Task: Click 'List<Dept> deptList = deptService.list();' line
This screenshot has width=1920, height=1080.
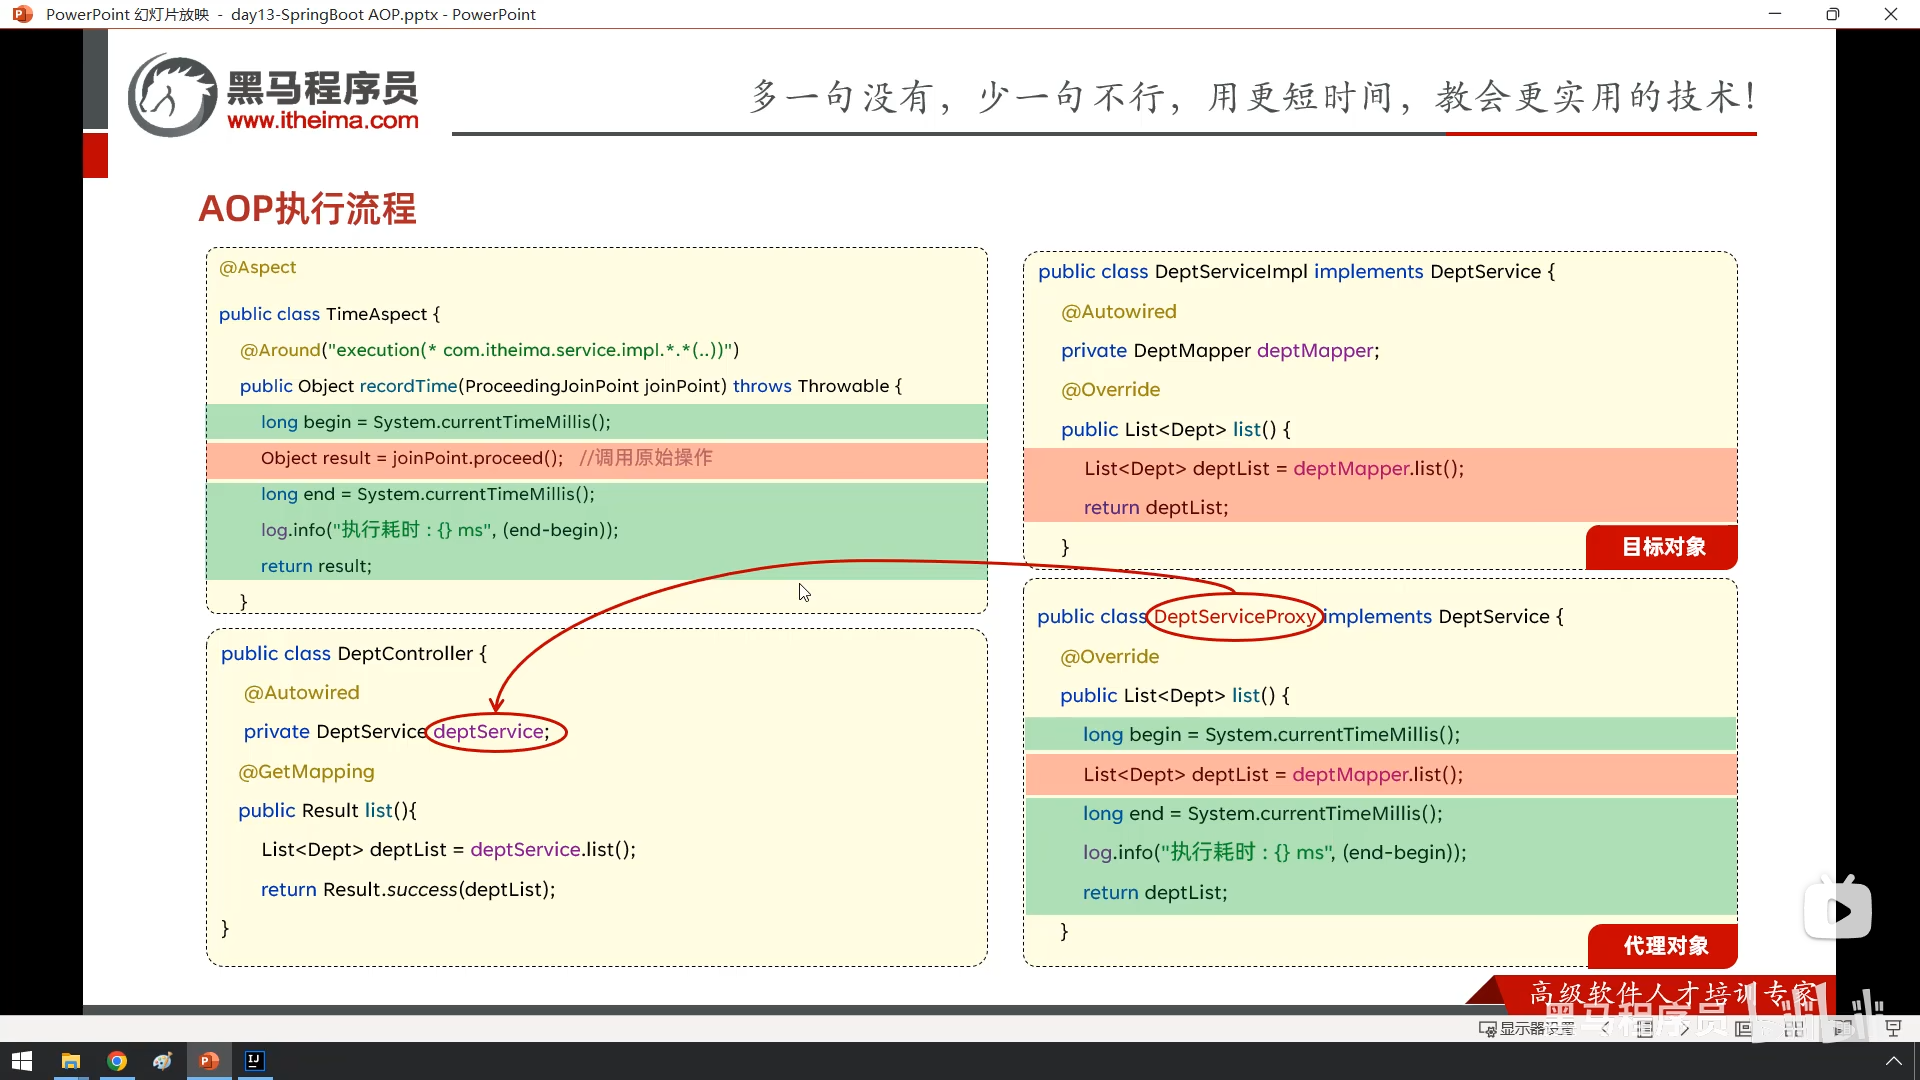Action: click(448, 850)
